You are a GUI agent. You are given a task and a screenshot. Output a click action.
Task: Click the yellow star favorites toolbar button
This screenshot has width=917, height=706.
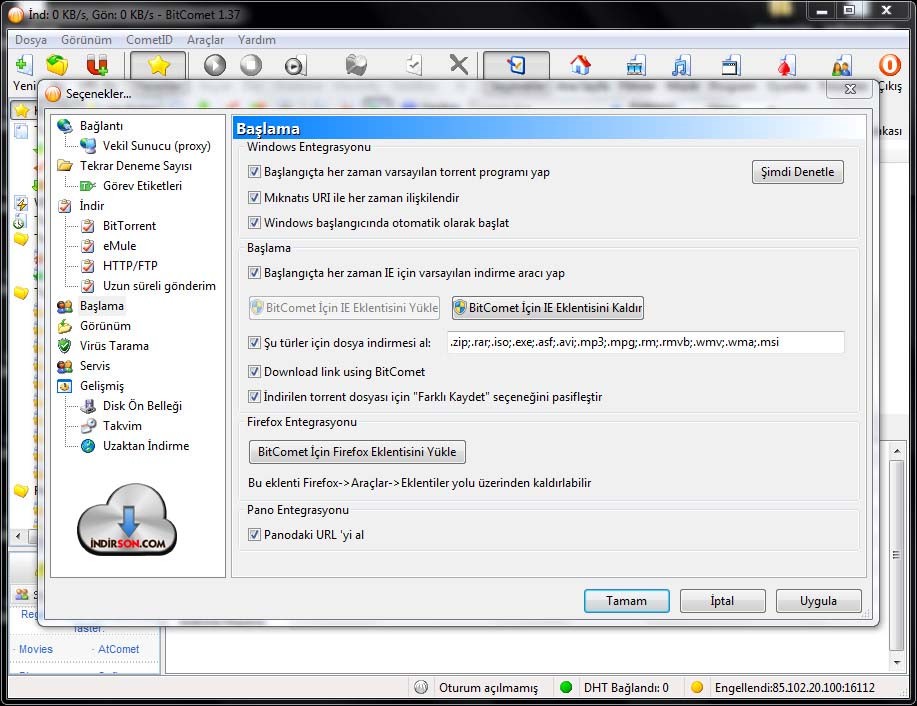(x=158, y=65)
